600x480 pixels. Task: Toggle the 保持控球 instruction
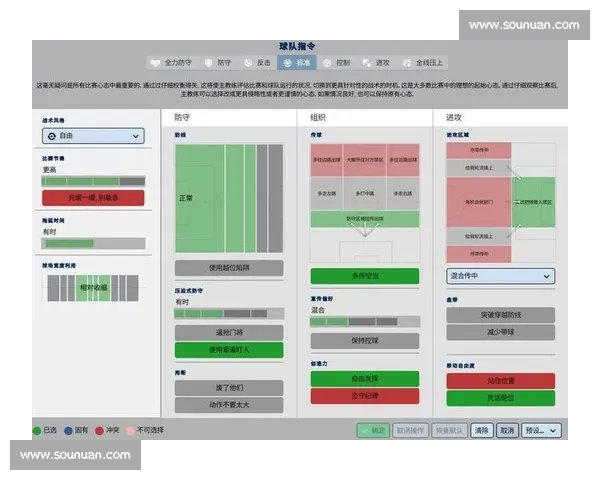pos(365,341)
